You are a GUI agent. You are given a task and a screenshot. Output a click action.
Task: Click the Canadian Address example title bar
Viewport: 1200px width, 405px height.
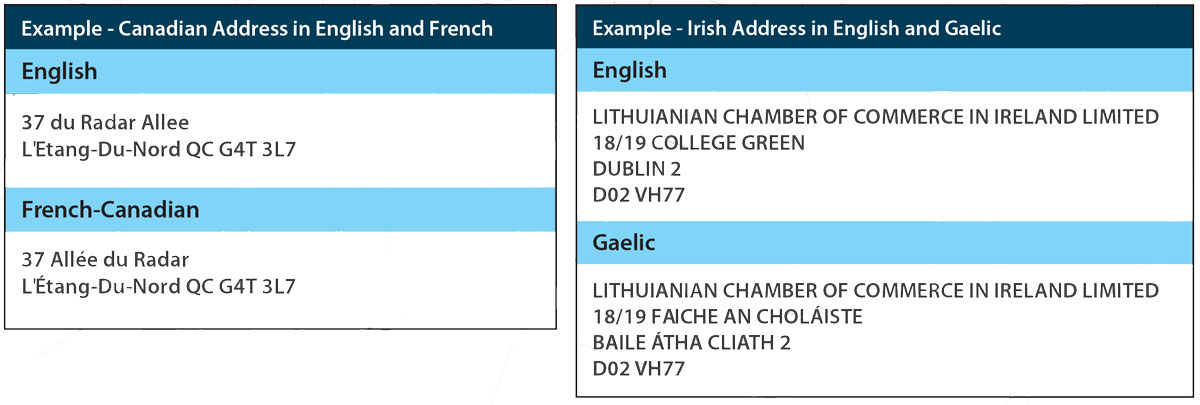[280, 27]
